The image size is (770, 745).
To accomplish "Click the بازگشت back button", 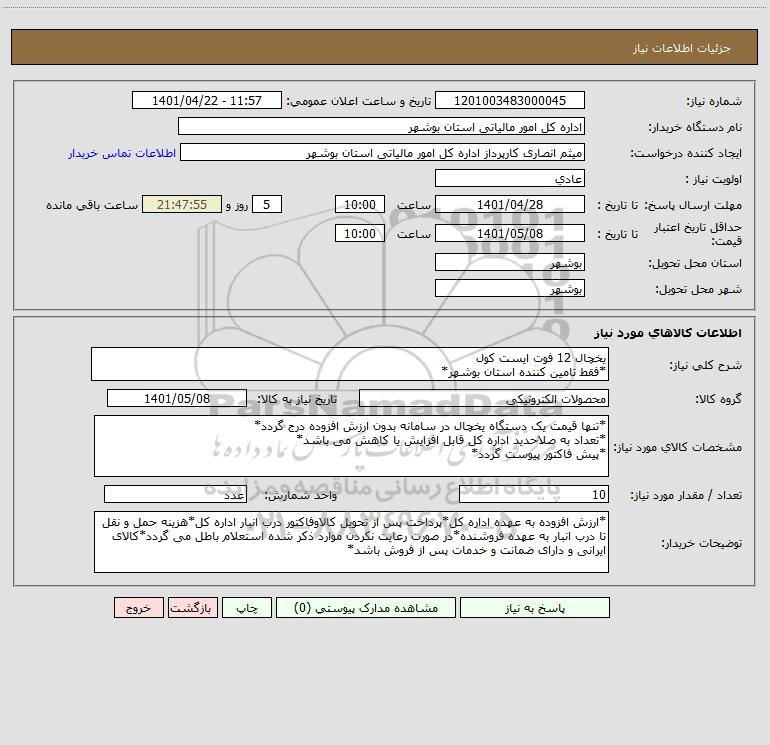I will point(192,608).
